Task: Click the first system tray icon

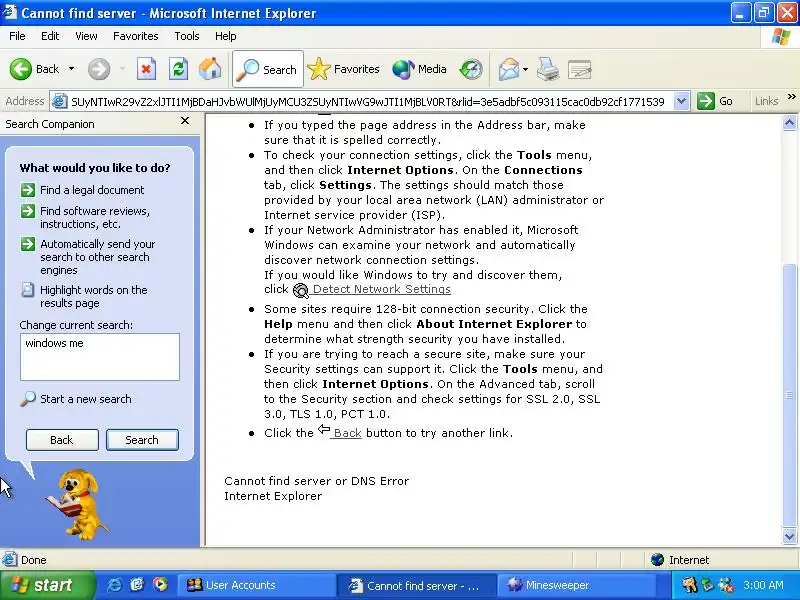Action: click(x=689, y=585)
